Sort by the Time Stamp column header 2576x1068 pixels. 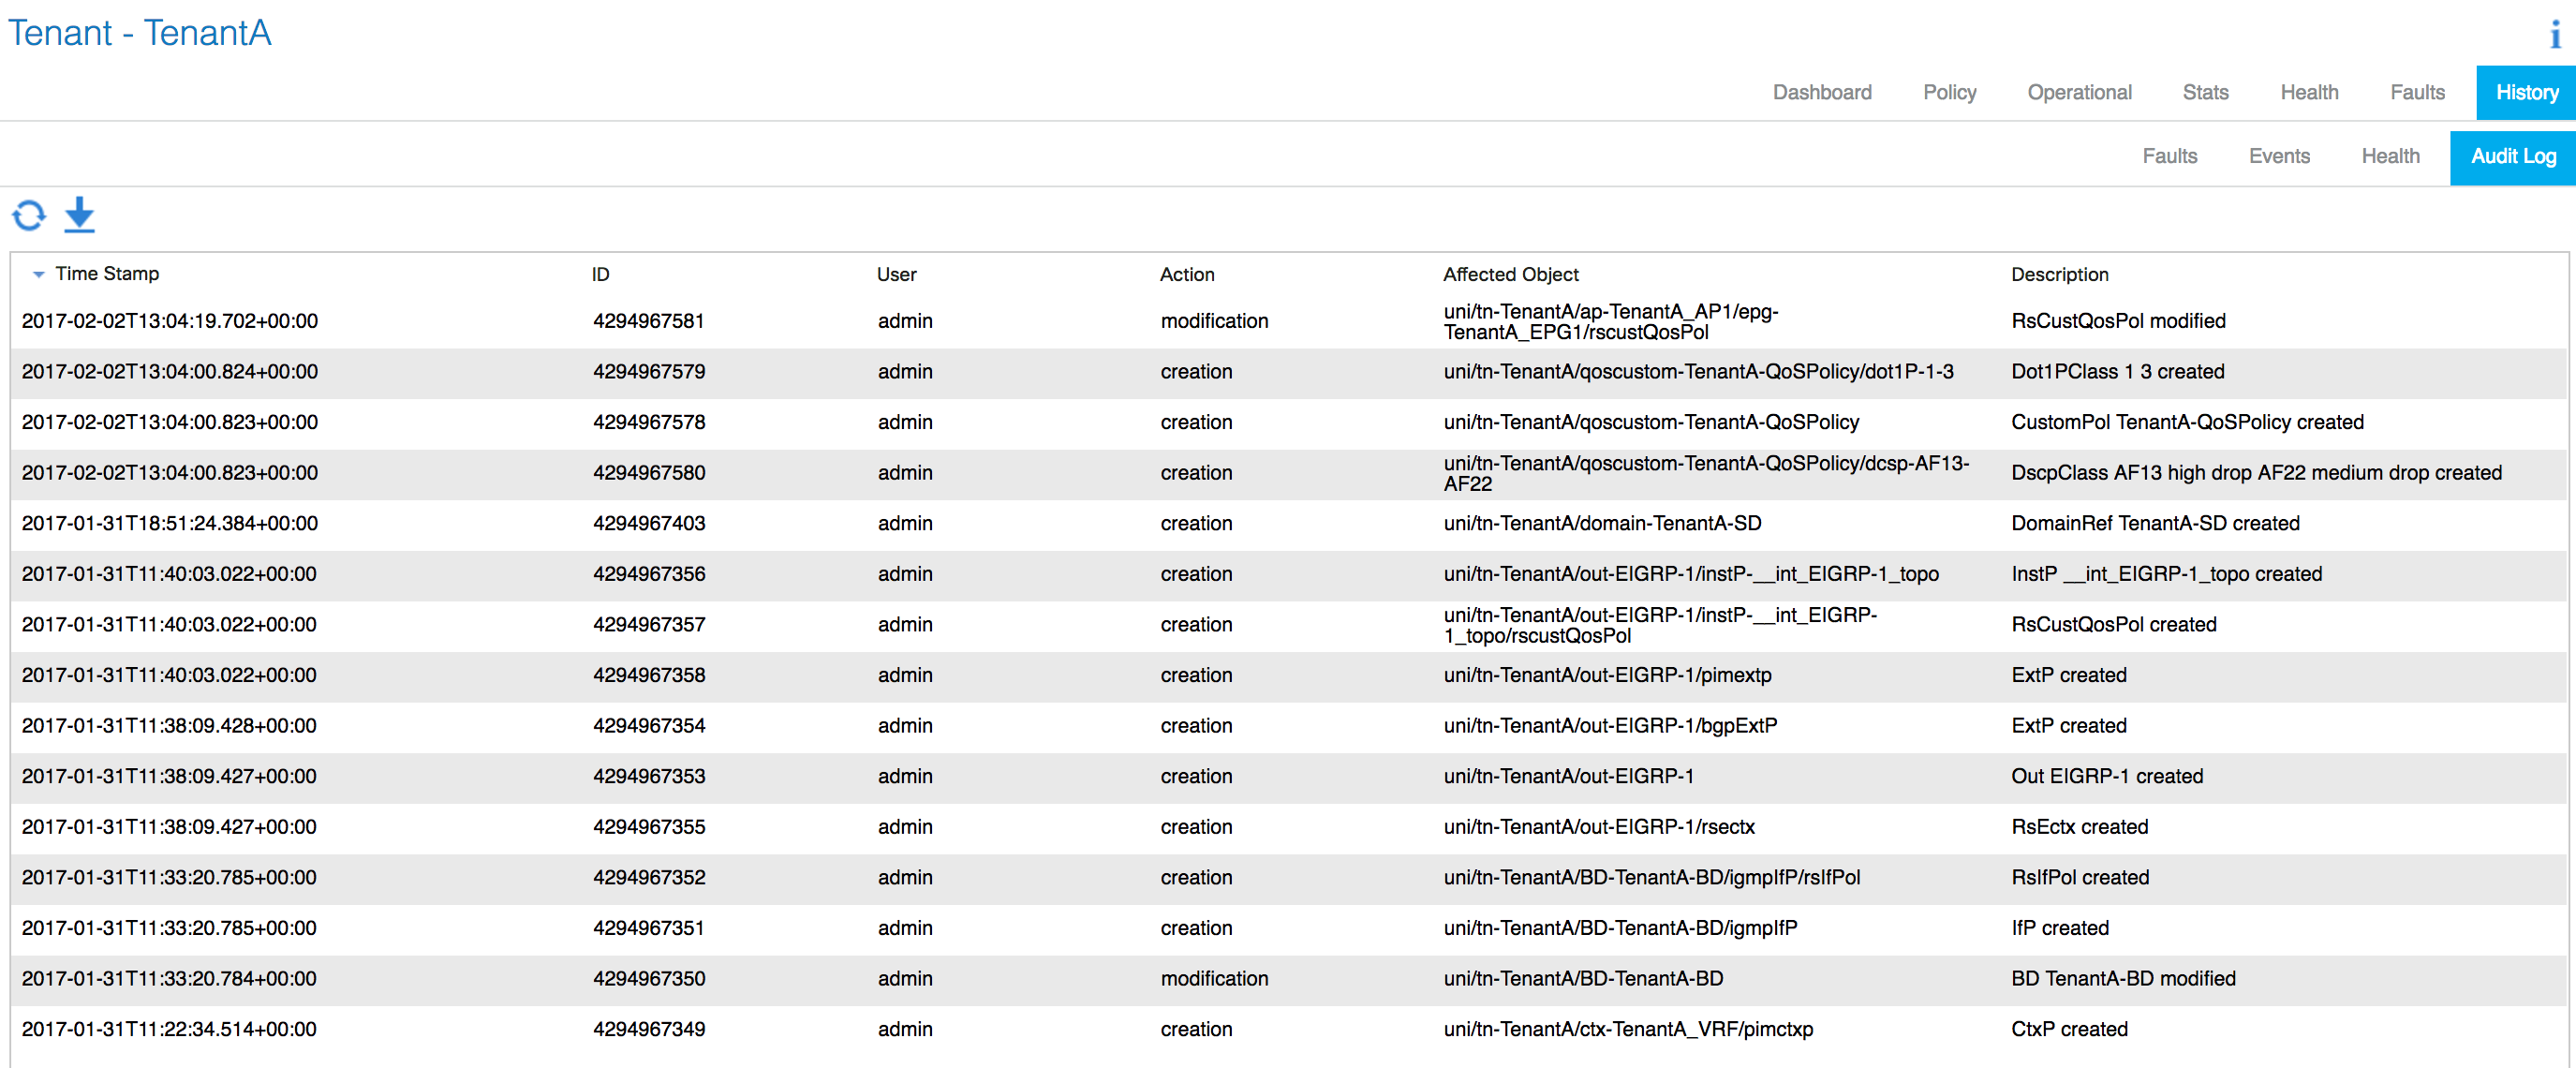(x=107, y=274)
